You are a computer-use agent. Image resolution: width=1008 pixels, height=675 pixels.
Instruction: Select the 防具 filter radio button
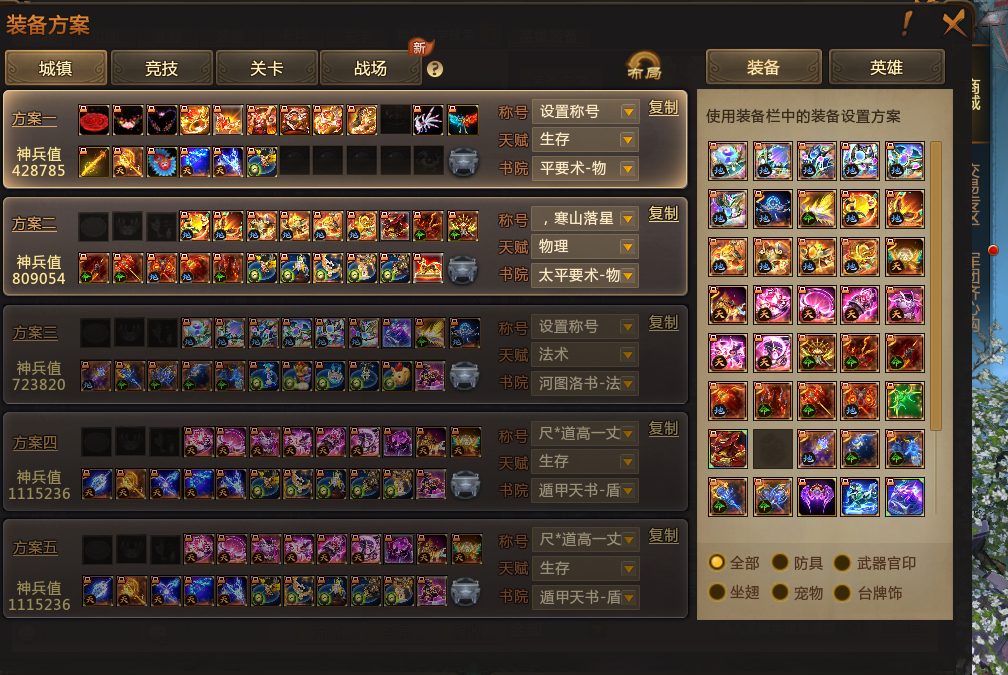[780, 562]
